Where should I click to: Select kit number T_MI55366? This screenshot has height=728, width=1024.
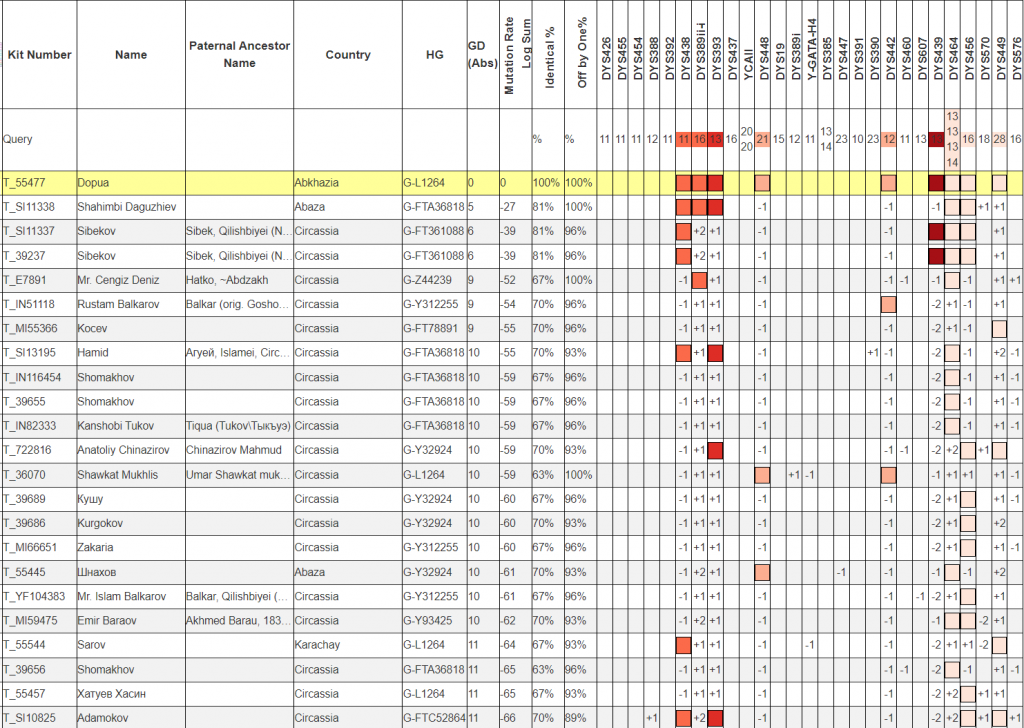[30, 328]
